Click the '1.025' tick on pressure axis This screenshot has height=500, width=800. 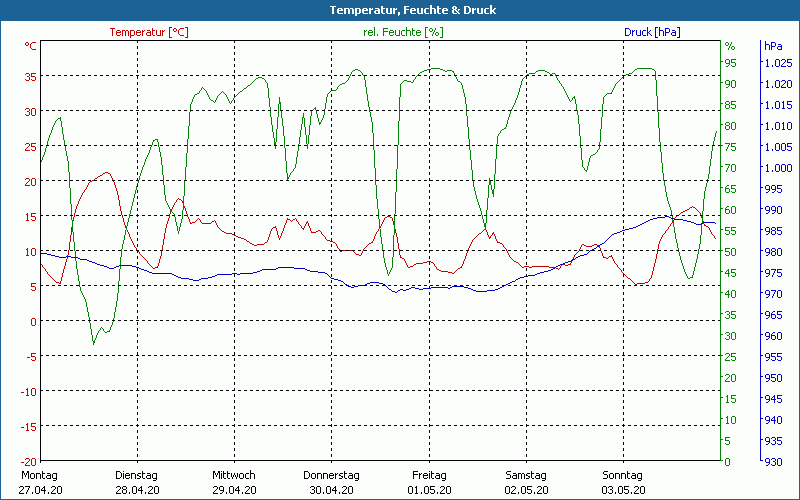777,62
